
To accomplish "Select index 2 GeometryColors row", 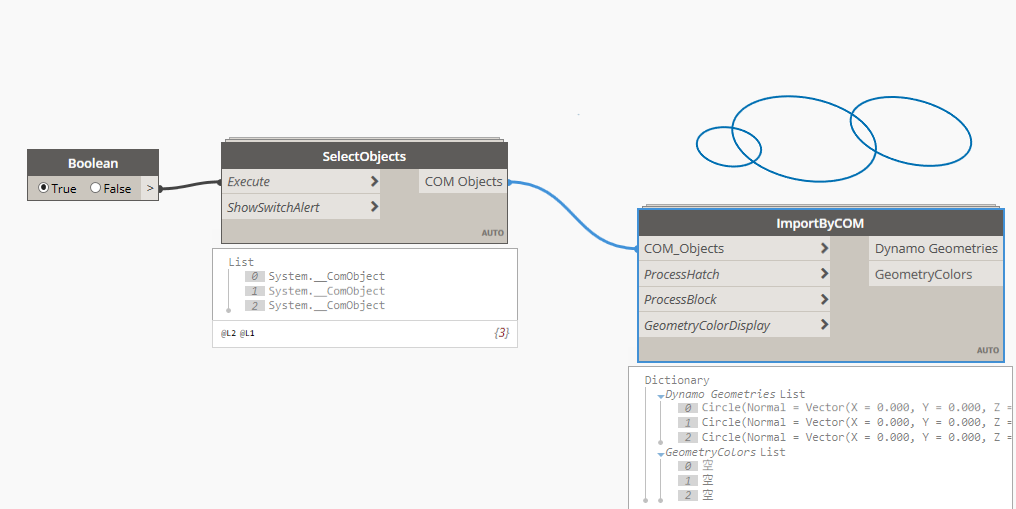I will [x=696, y=495].
